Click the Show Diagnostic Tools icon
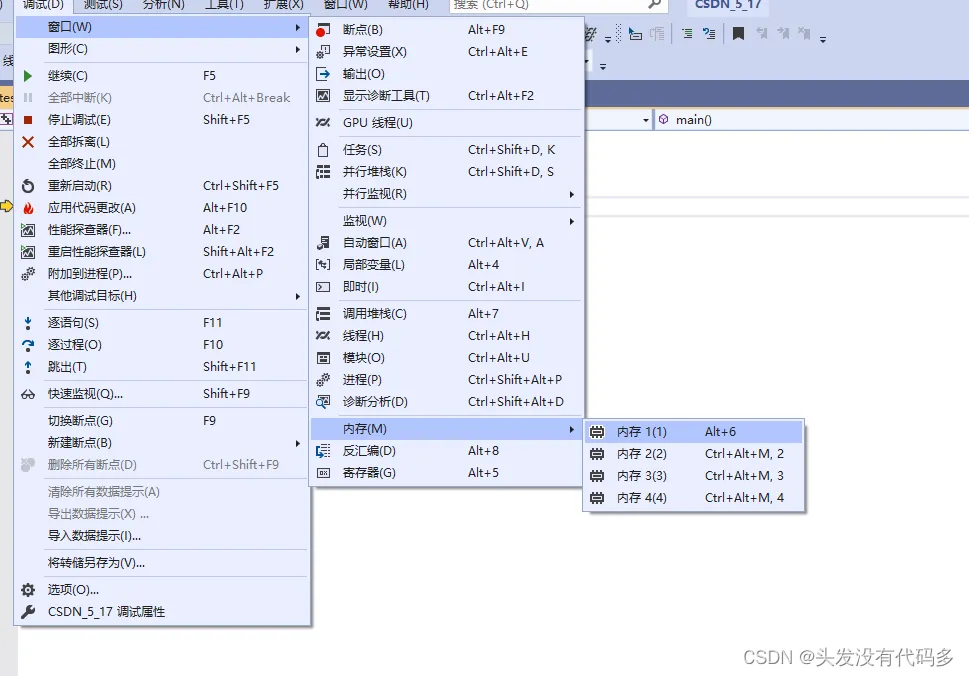969x676 pixels. [323, 96]
